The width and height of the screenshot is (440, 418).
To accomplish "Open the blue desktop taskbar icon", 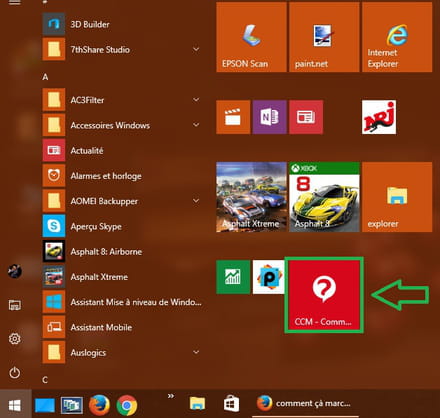I will click(45, 405).
